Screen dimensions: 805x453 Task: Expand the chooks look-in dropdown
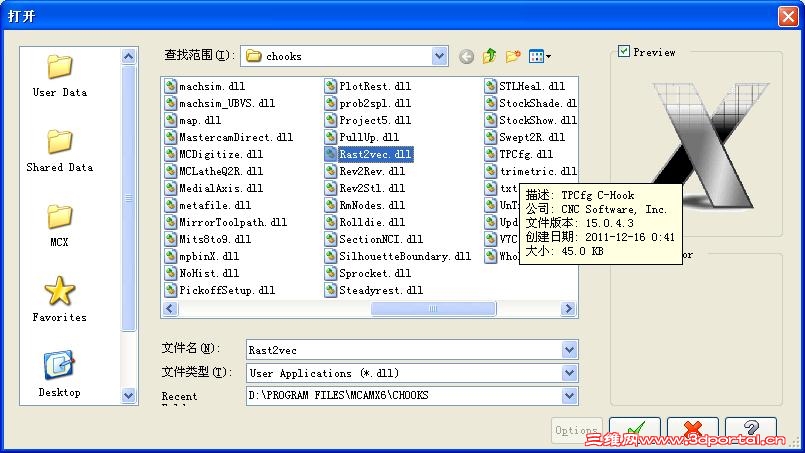point(439,56)
